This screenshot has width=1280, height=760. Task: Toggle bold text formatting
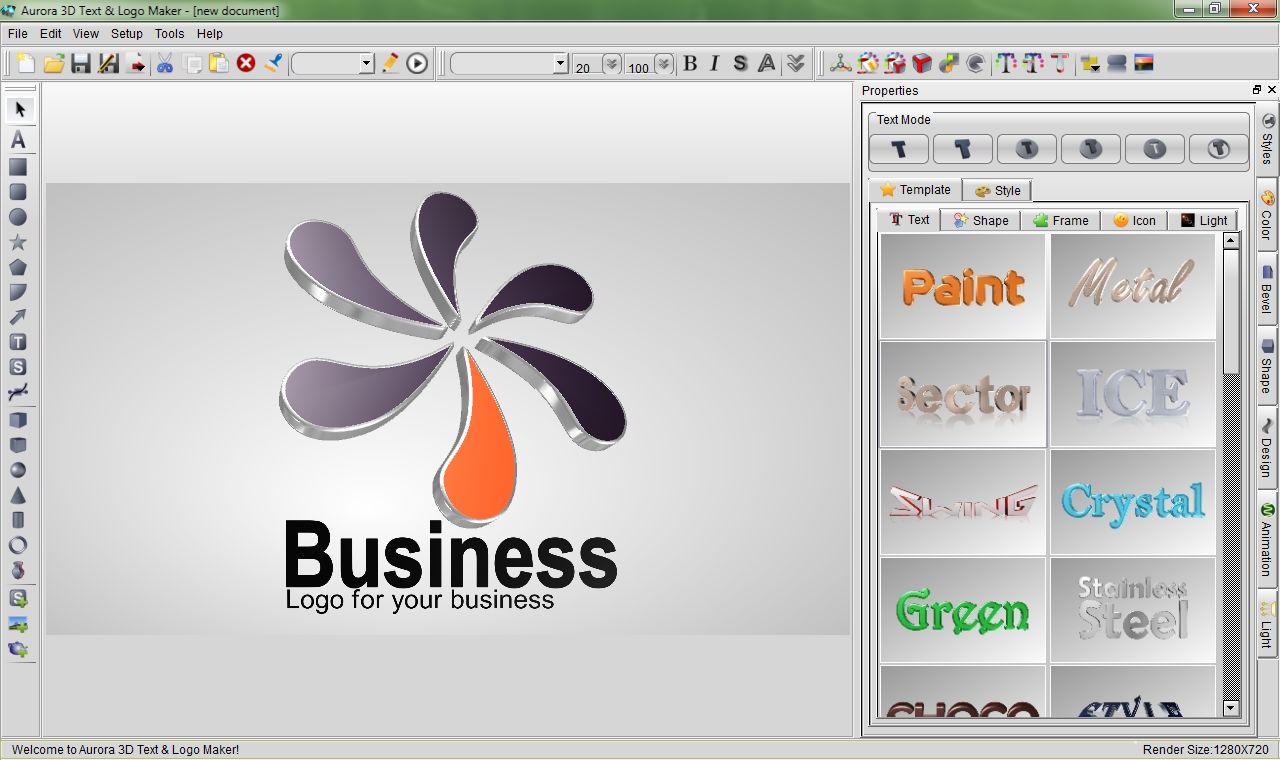pyautogui.click(x=690, y=64)
